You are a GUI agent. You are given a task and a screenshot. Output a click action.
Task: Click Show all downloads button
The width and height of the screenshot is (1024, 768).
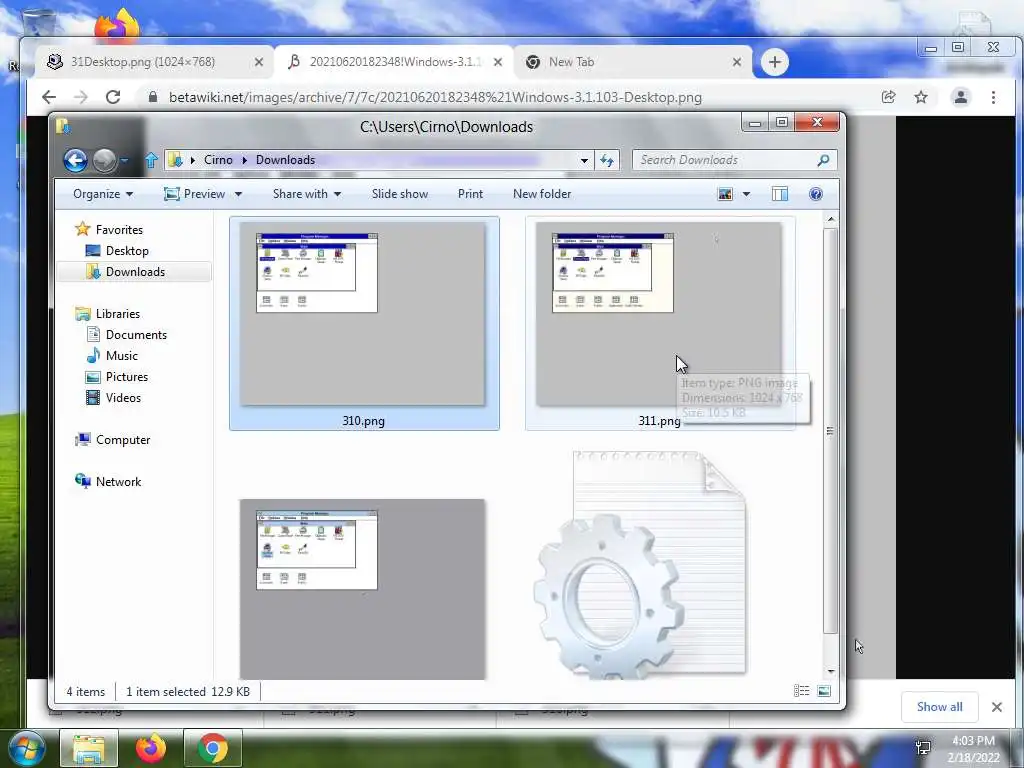[x=939, y=707]
